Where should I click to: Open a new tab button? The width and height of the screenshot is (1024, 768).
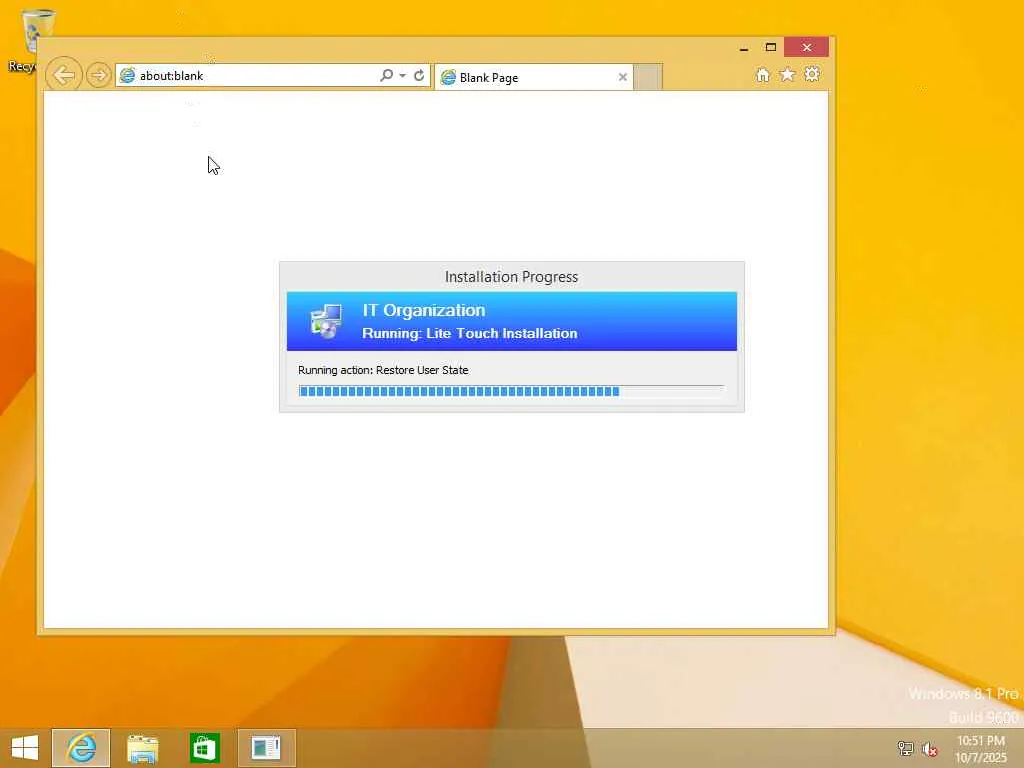(x=648, y=77)
